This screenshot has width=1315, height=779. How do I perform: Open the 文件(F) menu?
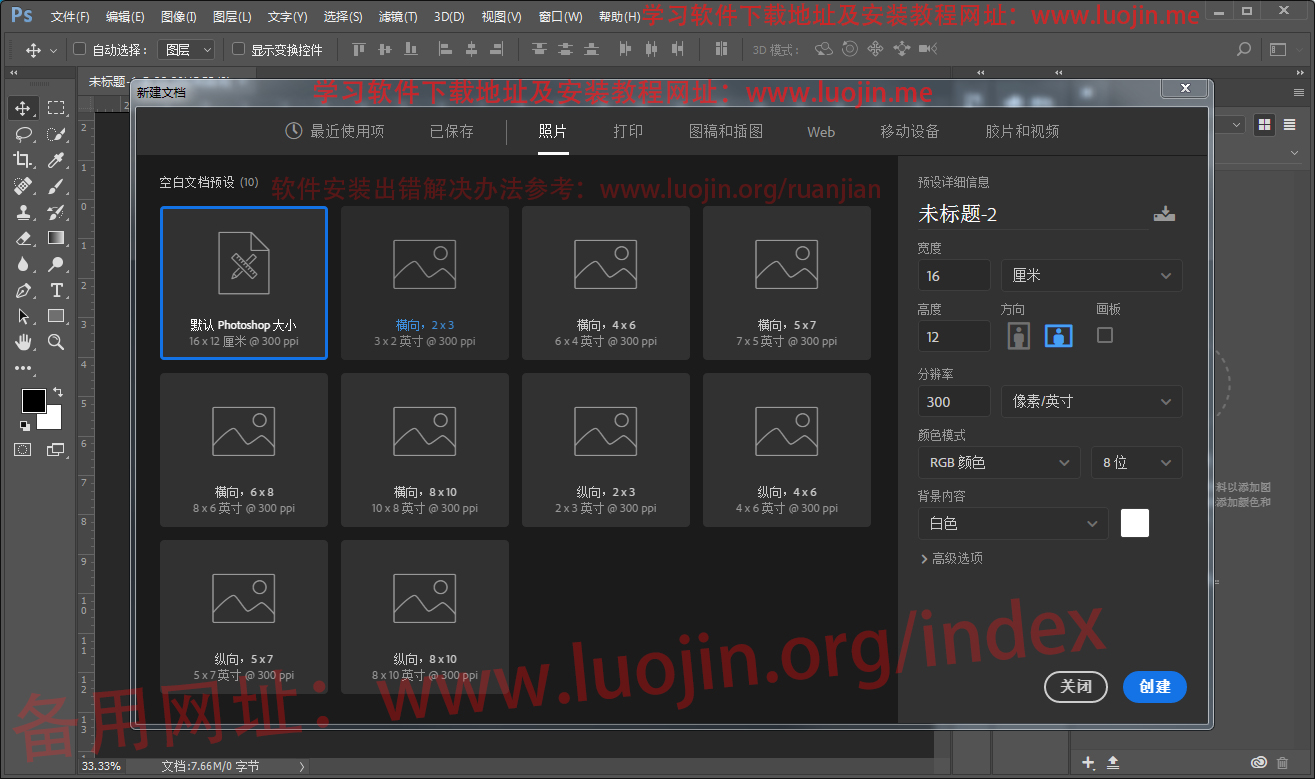pyautogui.click(x=70, y=17)
